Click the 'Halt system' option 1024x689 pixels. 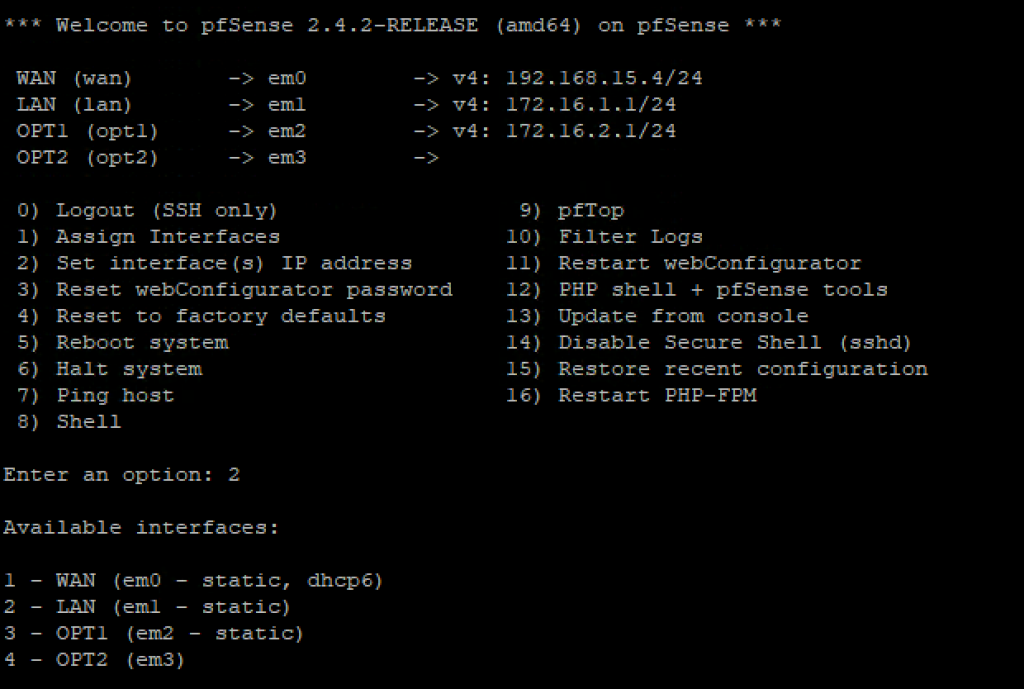[x=110, y=370]
